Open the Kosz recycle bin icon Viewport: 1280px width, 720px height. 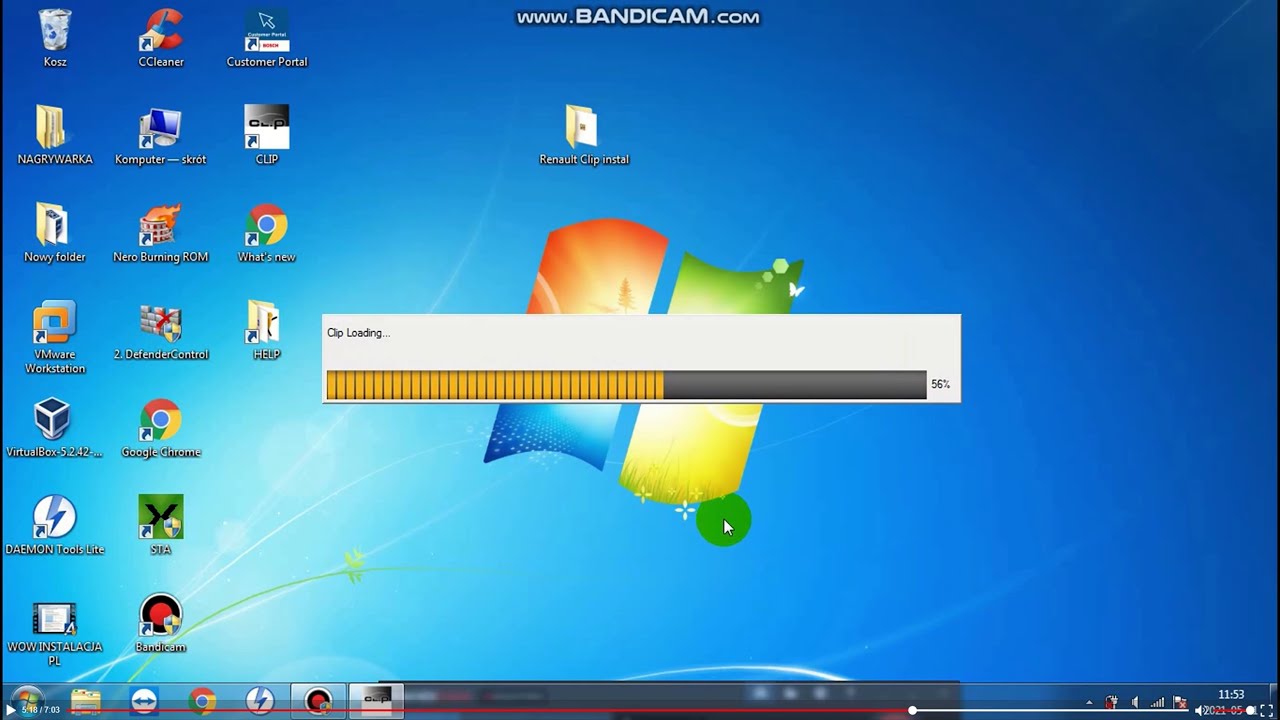coord(55,38)
